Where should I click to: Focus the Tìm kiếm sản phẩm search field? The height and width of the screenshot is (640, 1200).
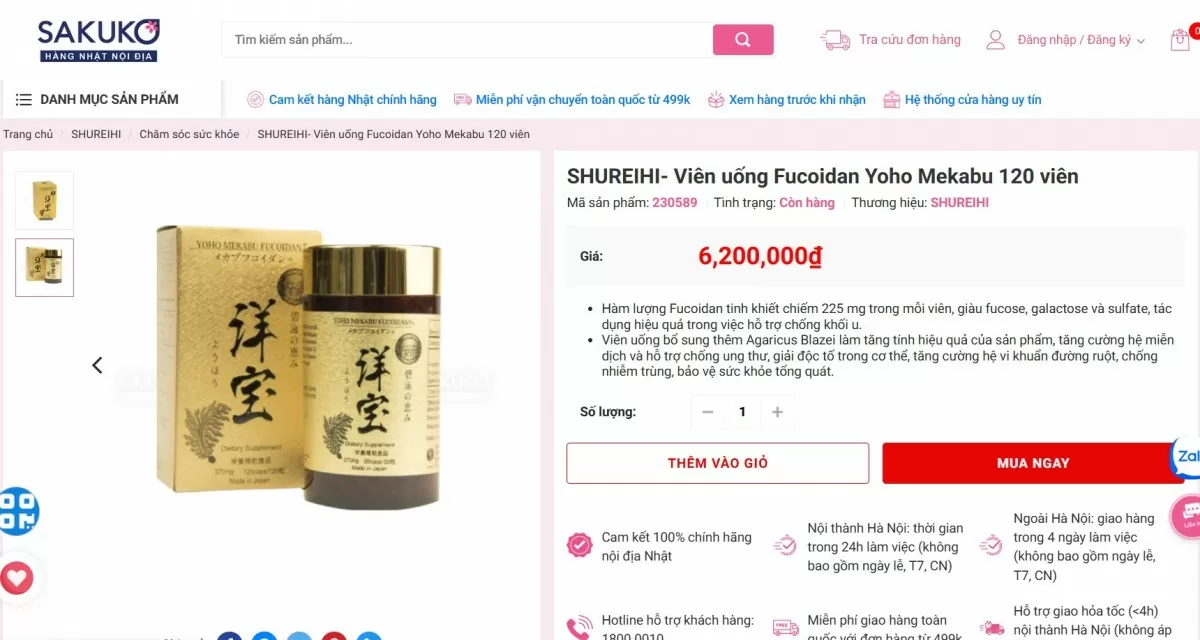[x=467, y=40]
